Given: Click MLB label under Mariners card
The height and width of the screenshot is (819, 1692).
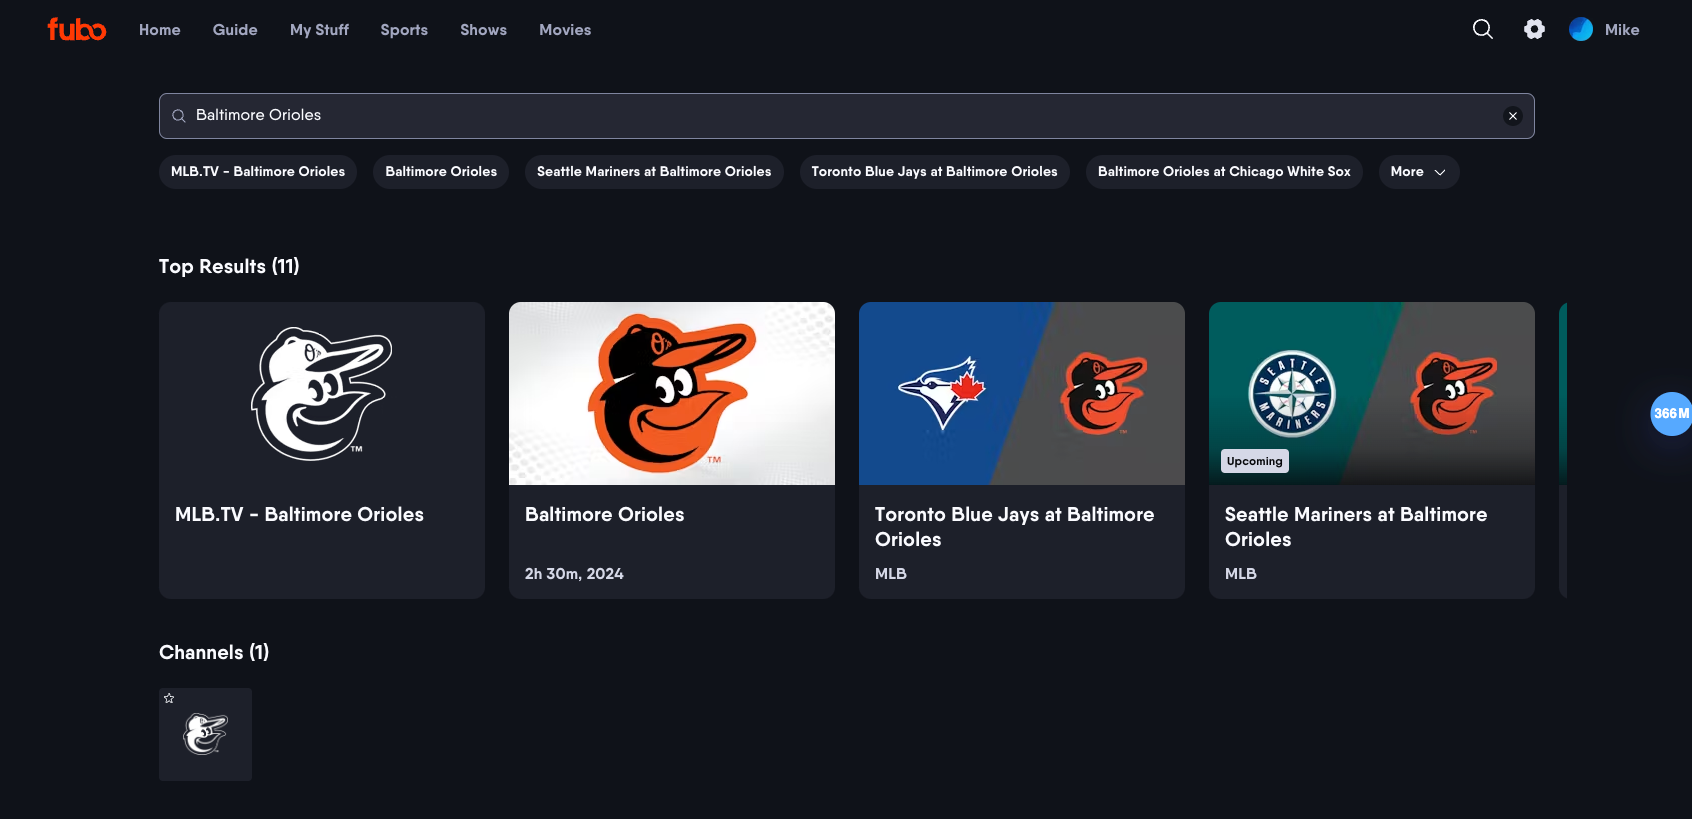Looking at the screenshot, I should tap(1241, 574).
